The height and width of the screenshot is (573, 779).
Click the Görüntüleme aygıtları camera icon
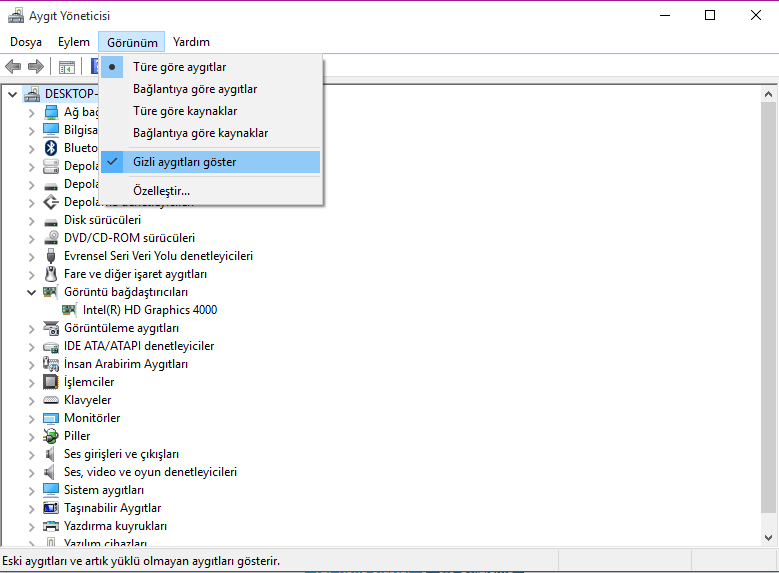point(51,328)
